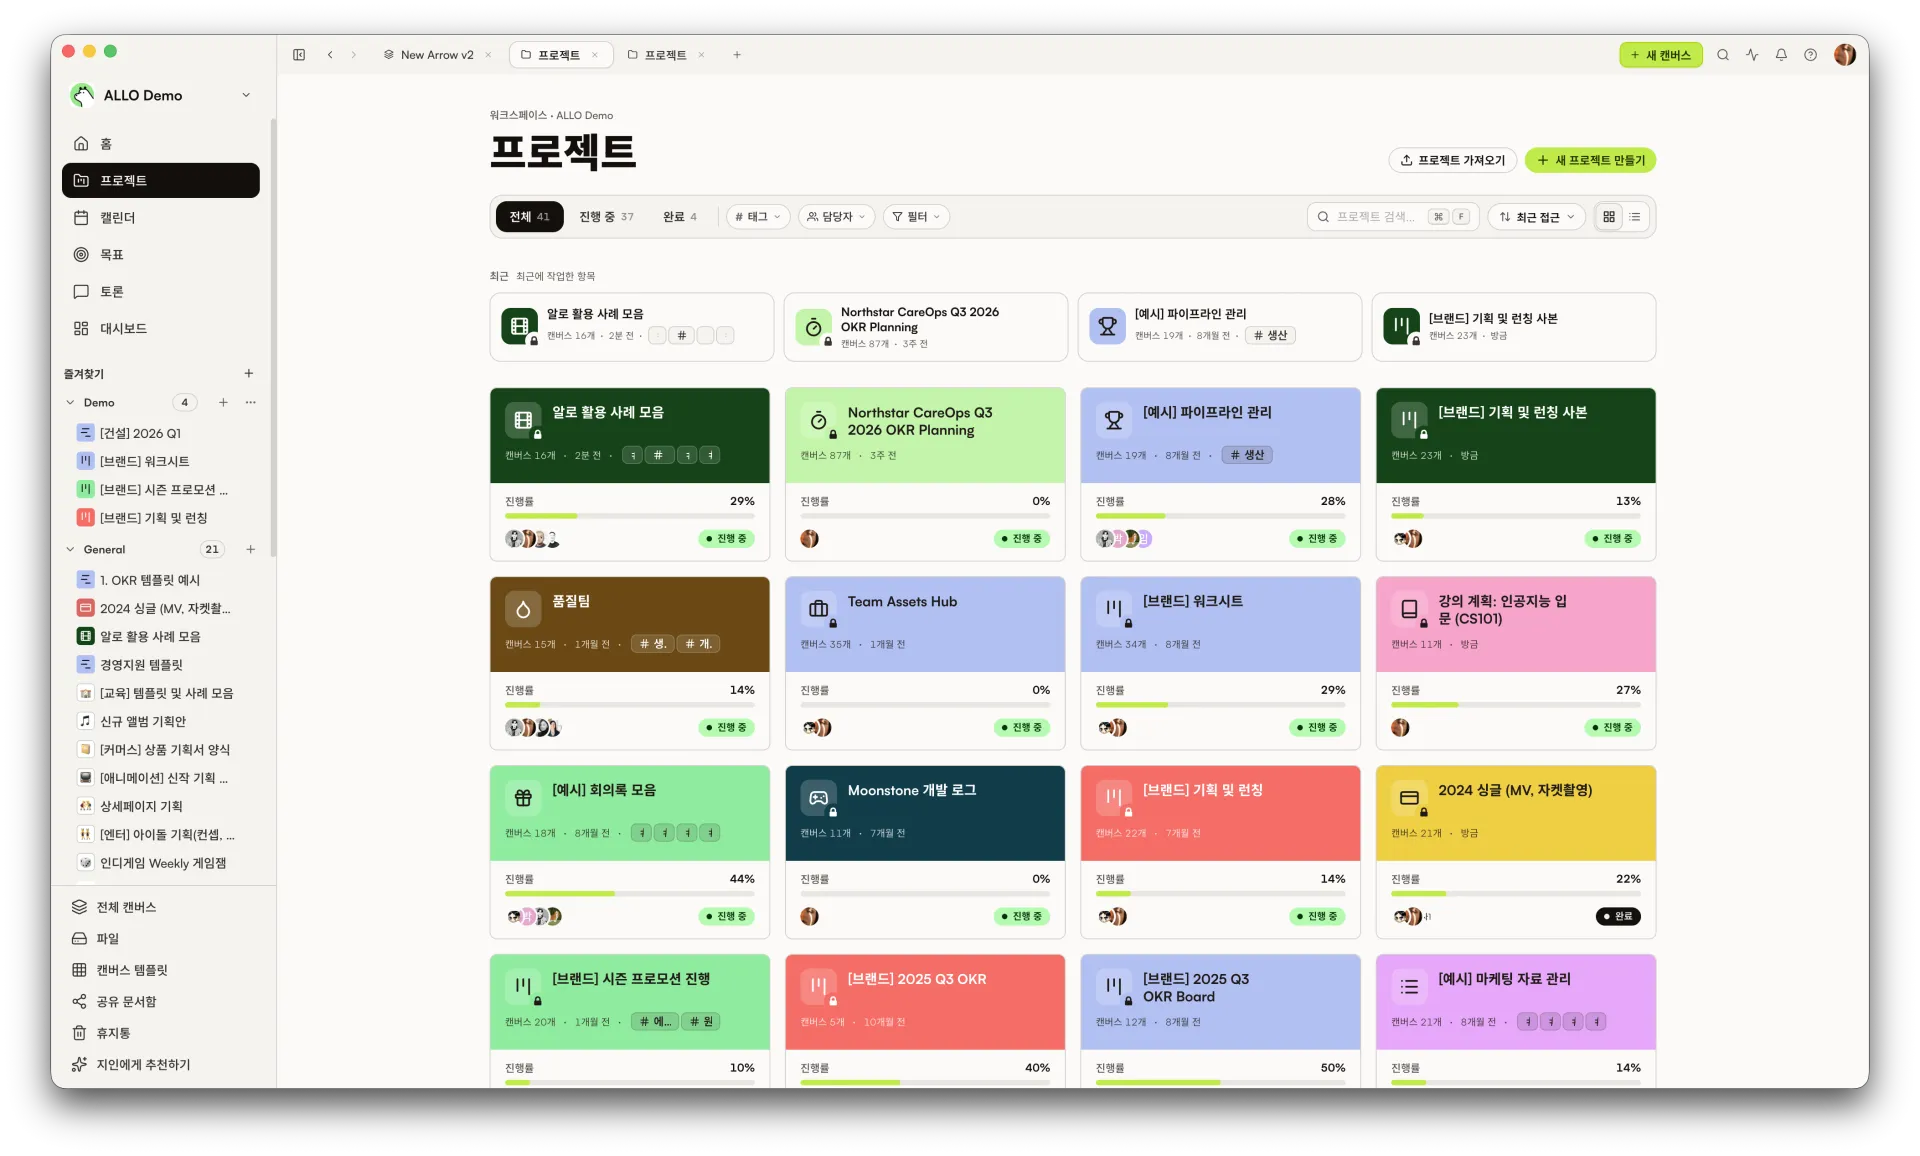Screen dimensions: 1920x1156
Task: Go to 홈 in the sidebar
Action: [x=160, y=144]
